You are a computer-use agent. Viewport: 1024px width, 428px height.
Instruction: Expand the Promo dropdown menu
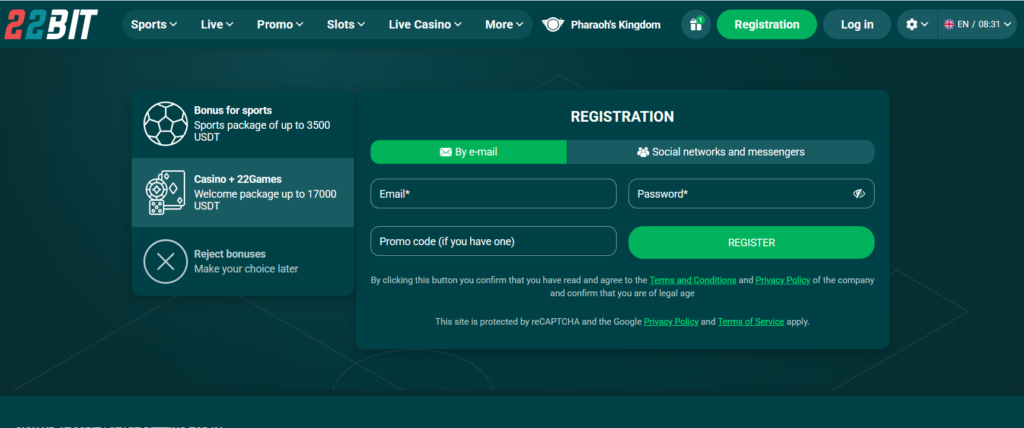(280, 25)
